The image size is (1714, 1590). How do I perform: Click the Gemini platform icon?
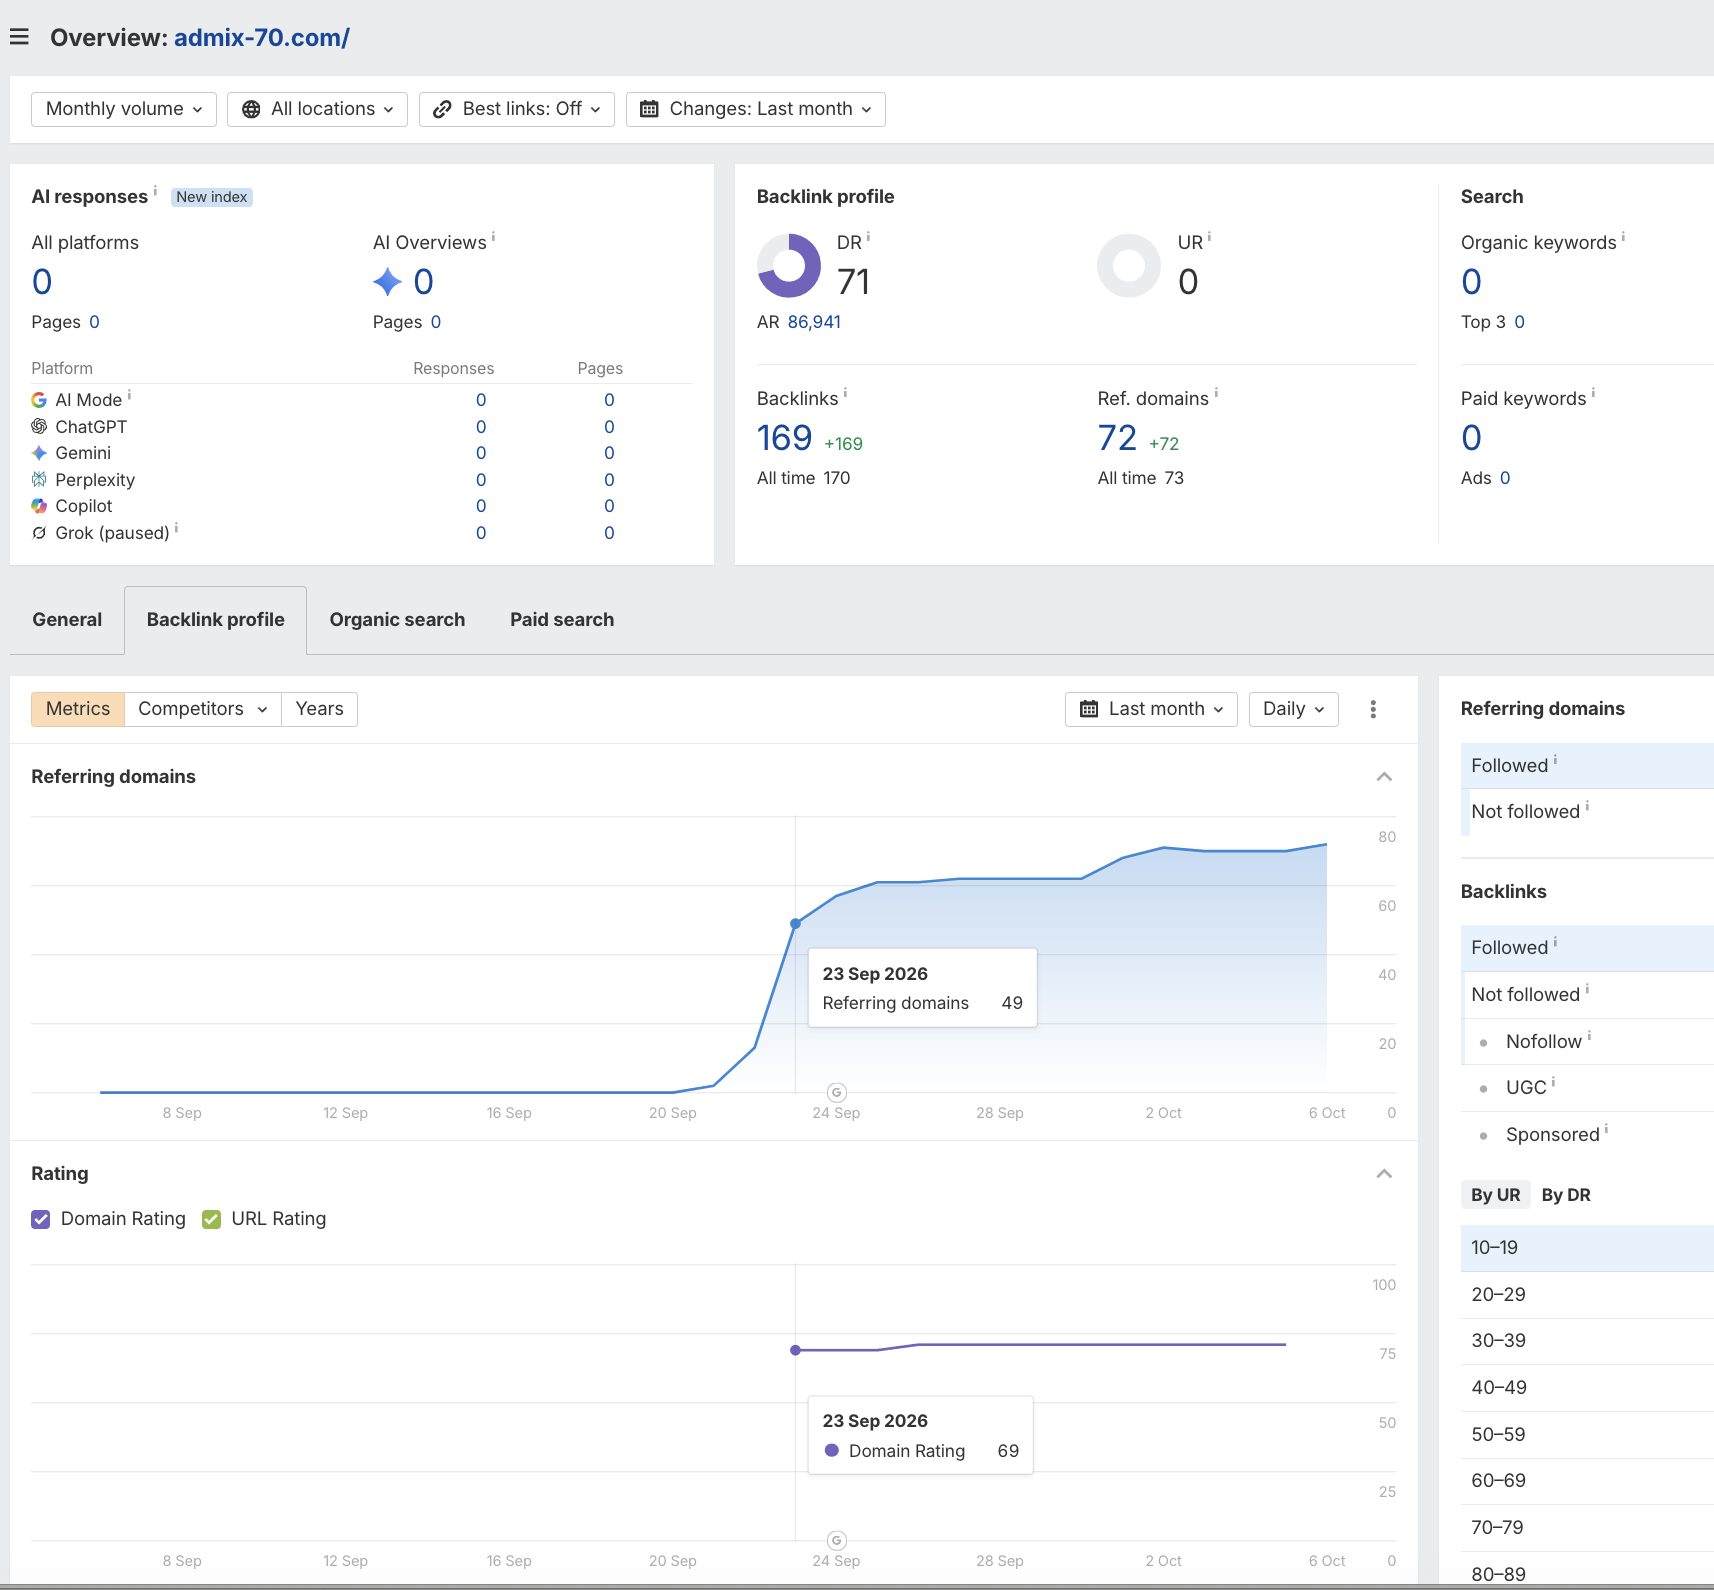tap(39, 453)
